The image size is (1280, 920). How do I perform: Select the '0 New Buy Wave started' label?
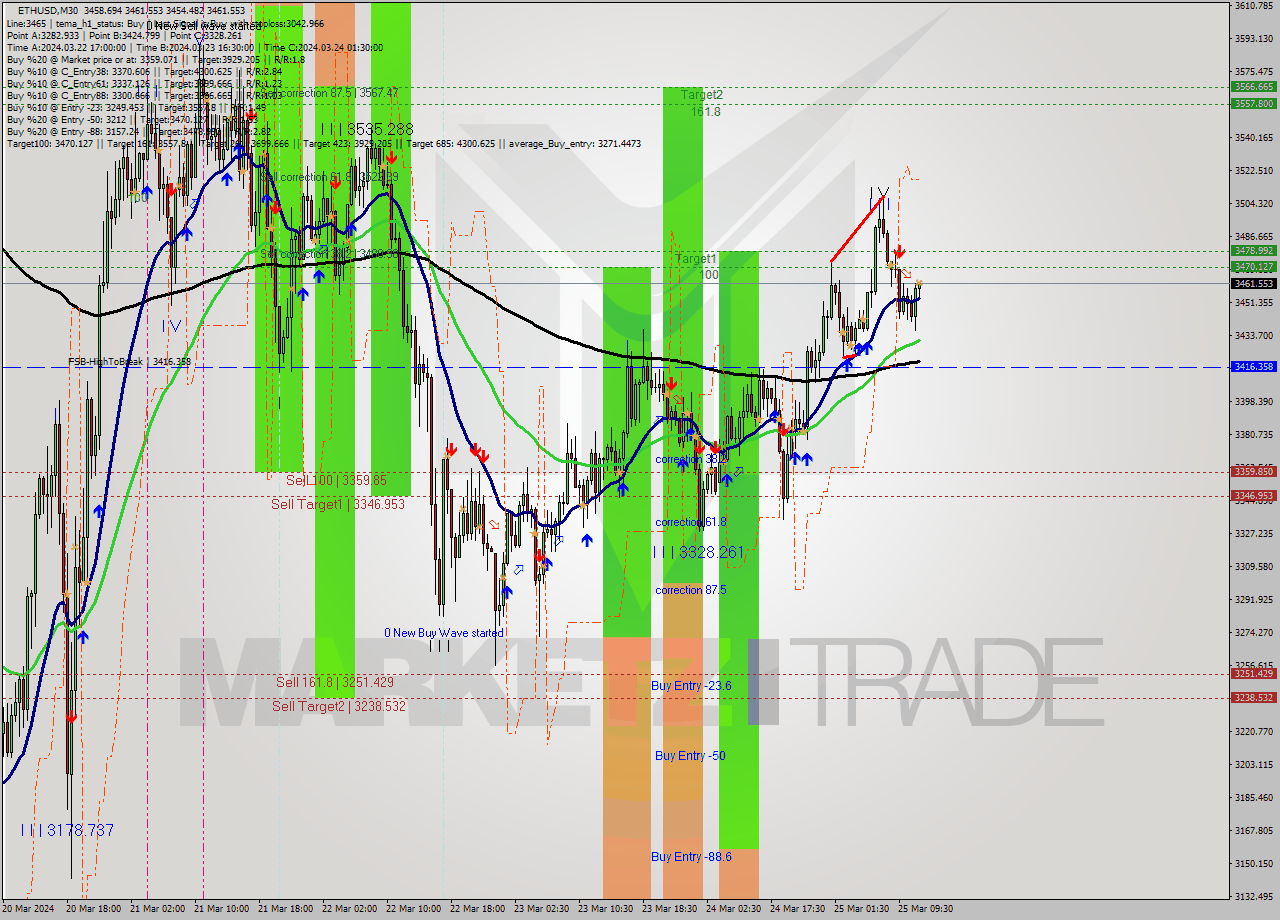coord(444,633)
